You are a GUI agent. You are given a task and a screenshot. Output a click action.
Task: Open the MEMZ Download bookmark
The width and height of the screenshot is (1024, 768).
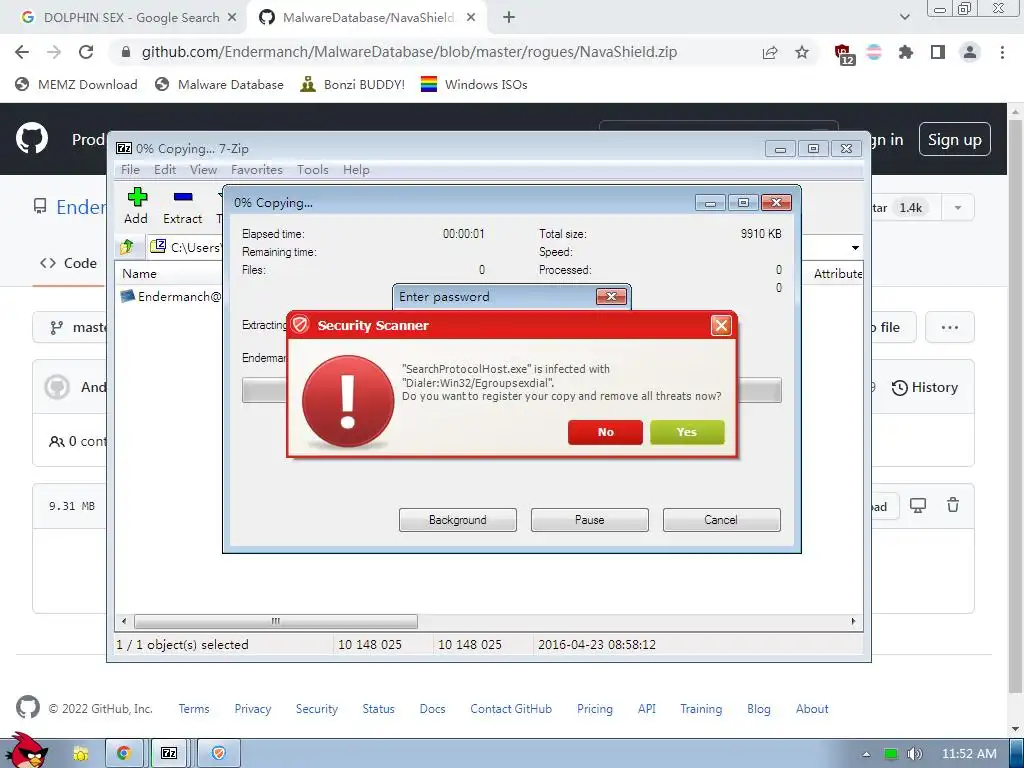[76, 84]
